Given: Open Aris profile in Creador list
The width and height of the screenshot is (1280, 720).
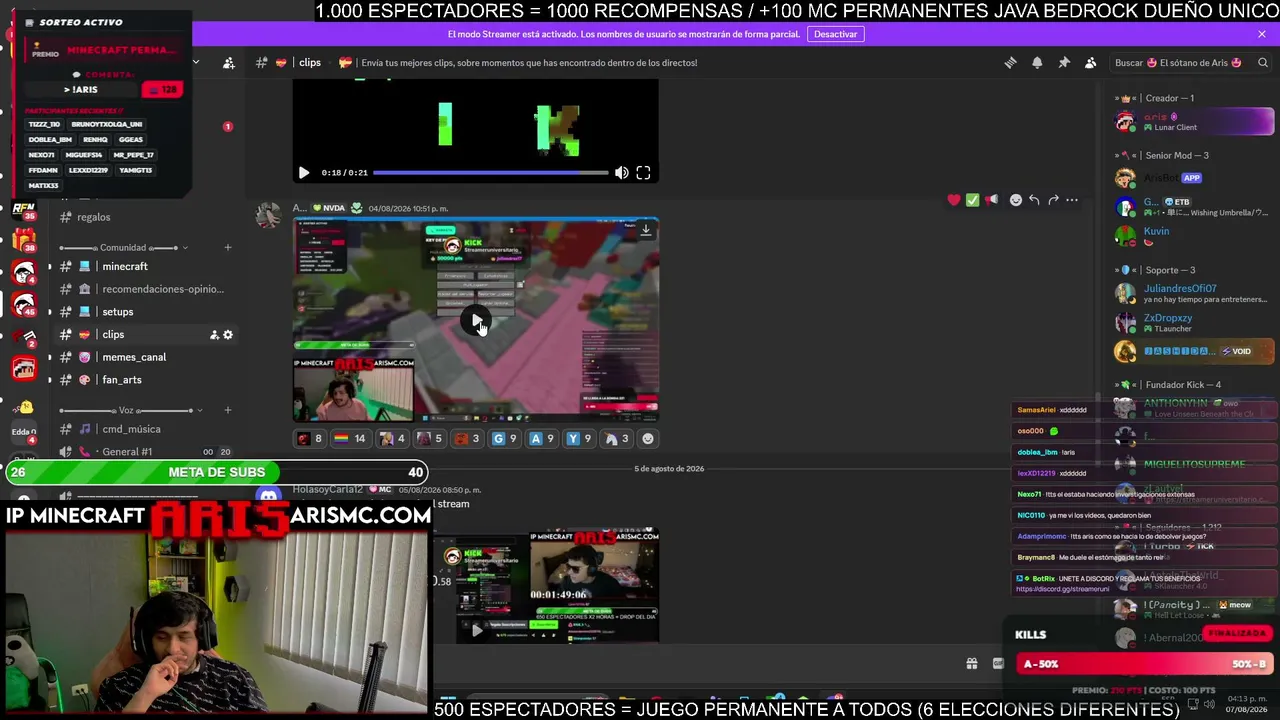Looking at the screenshot, I should 1194,122.
